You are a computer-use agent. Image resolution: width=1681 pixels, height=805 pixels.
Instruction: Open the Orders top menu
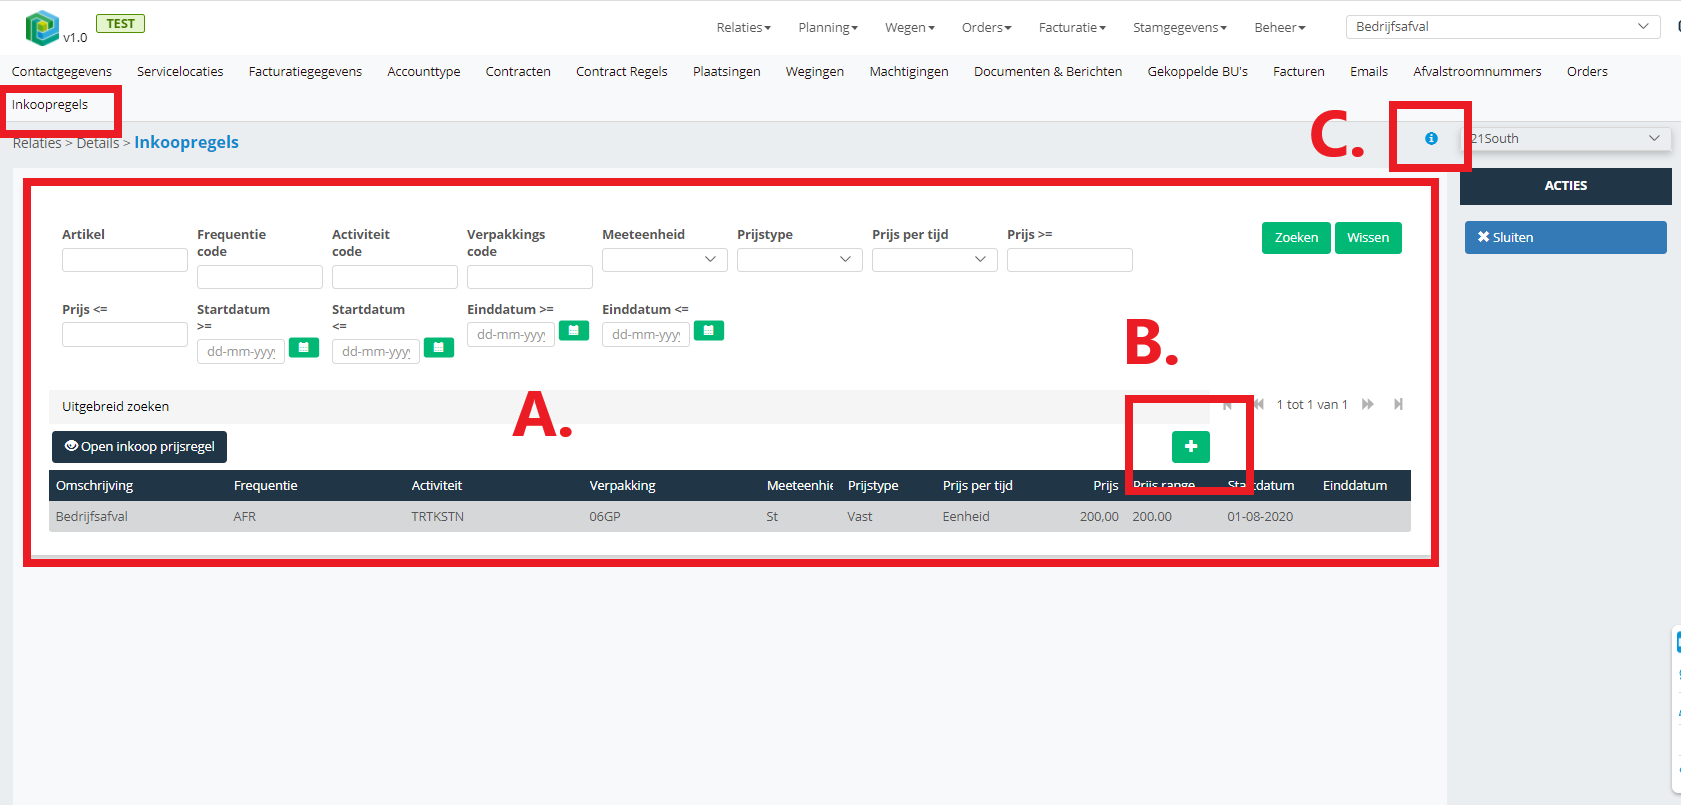click(986, 27)
